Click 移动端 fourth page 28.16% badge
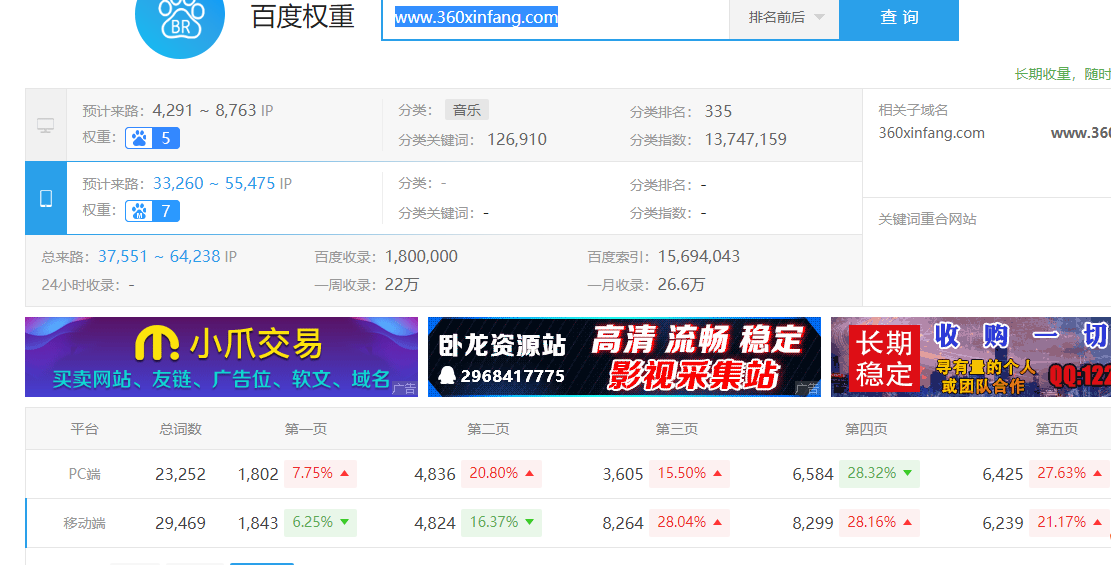Image resolution: width=1111 pixels, height=565 pixels. tap(879, 522)
